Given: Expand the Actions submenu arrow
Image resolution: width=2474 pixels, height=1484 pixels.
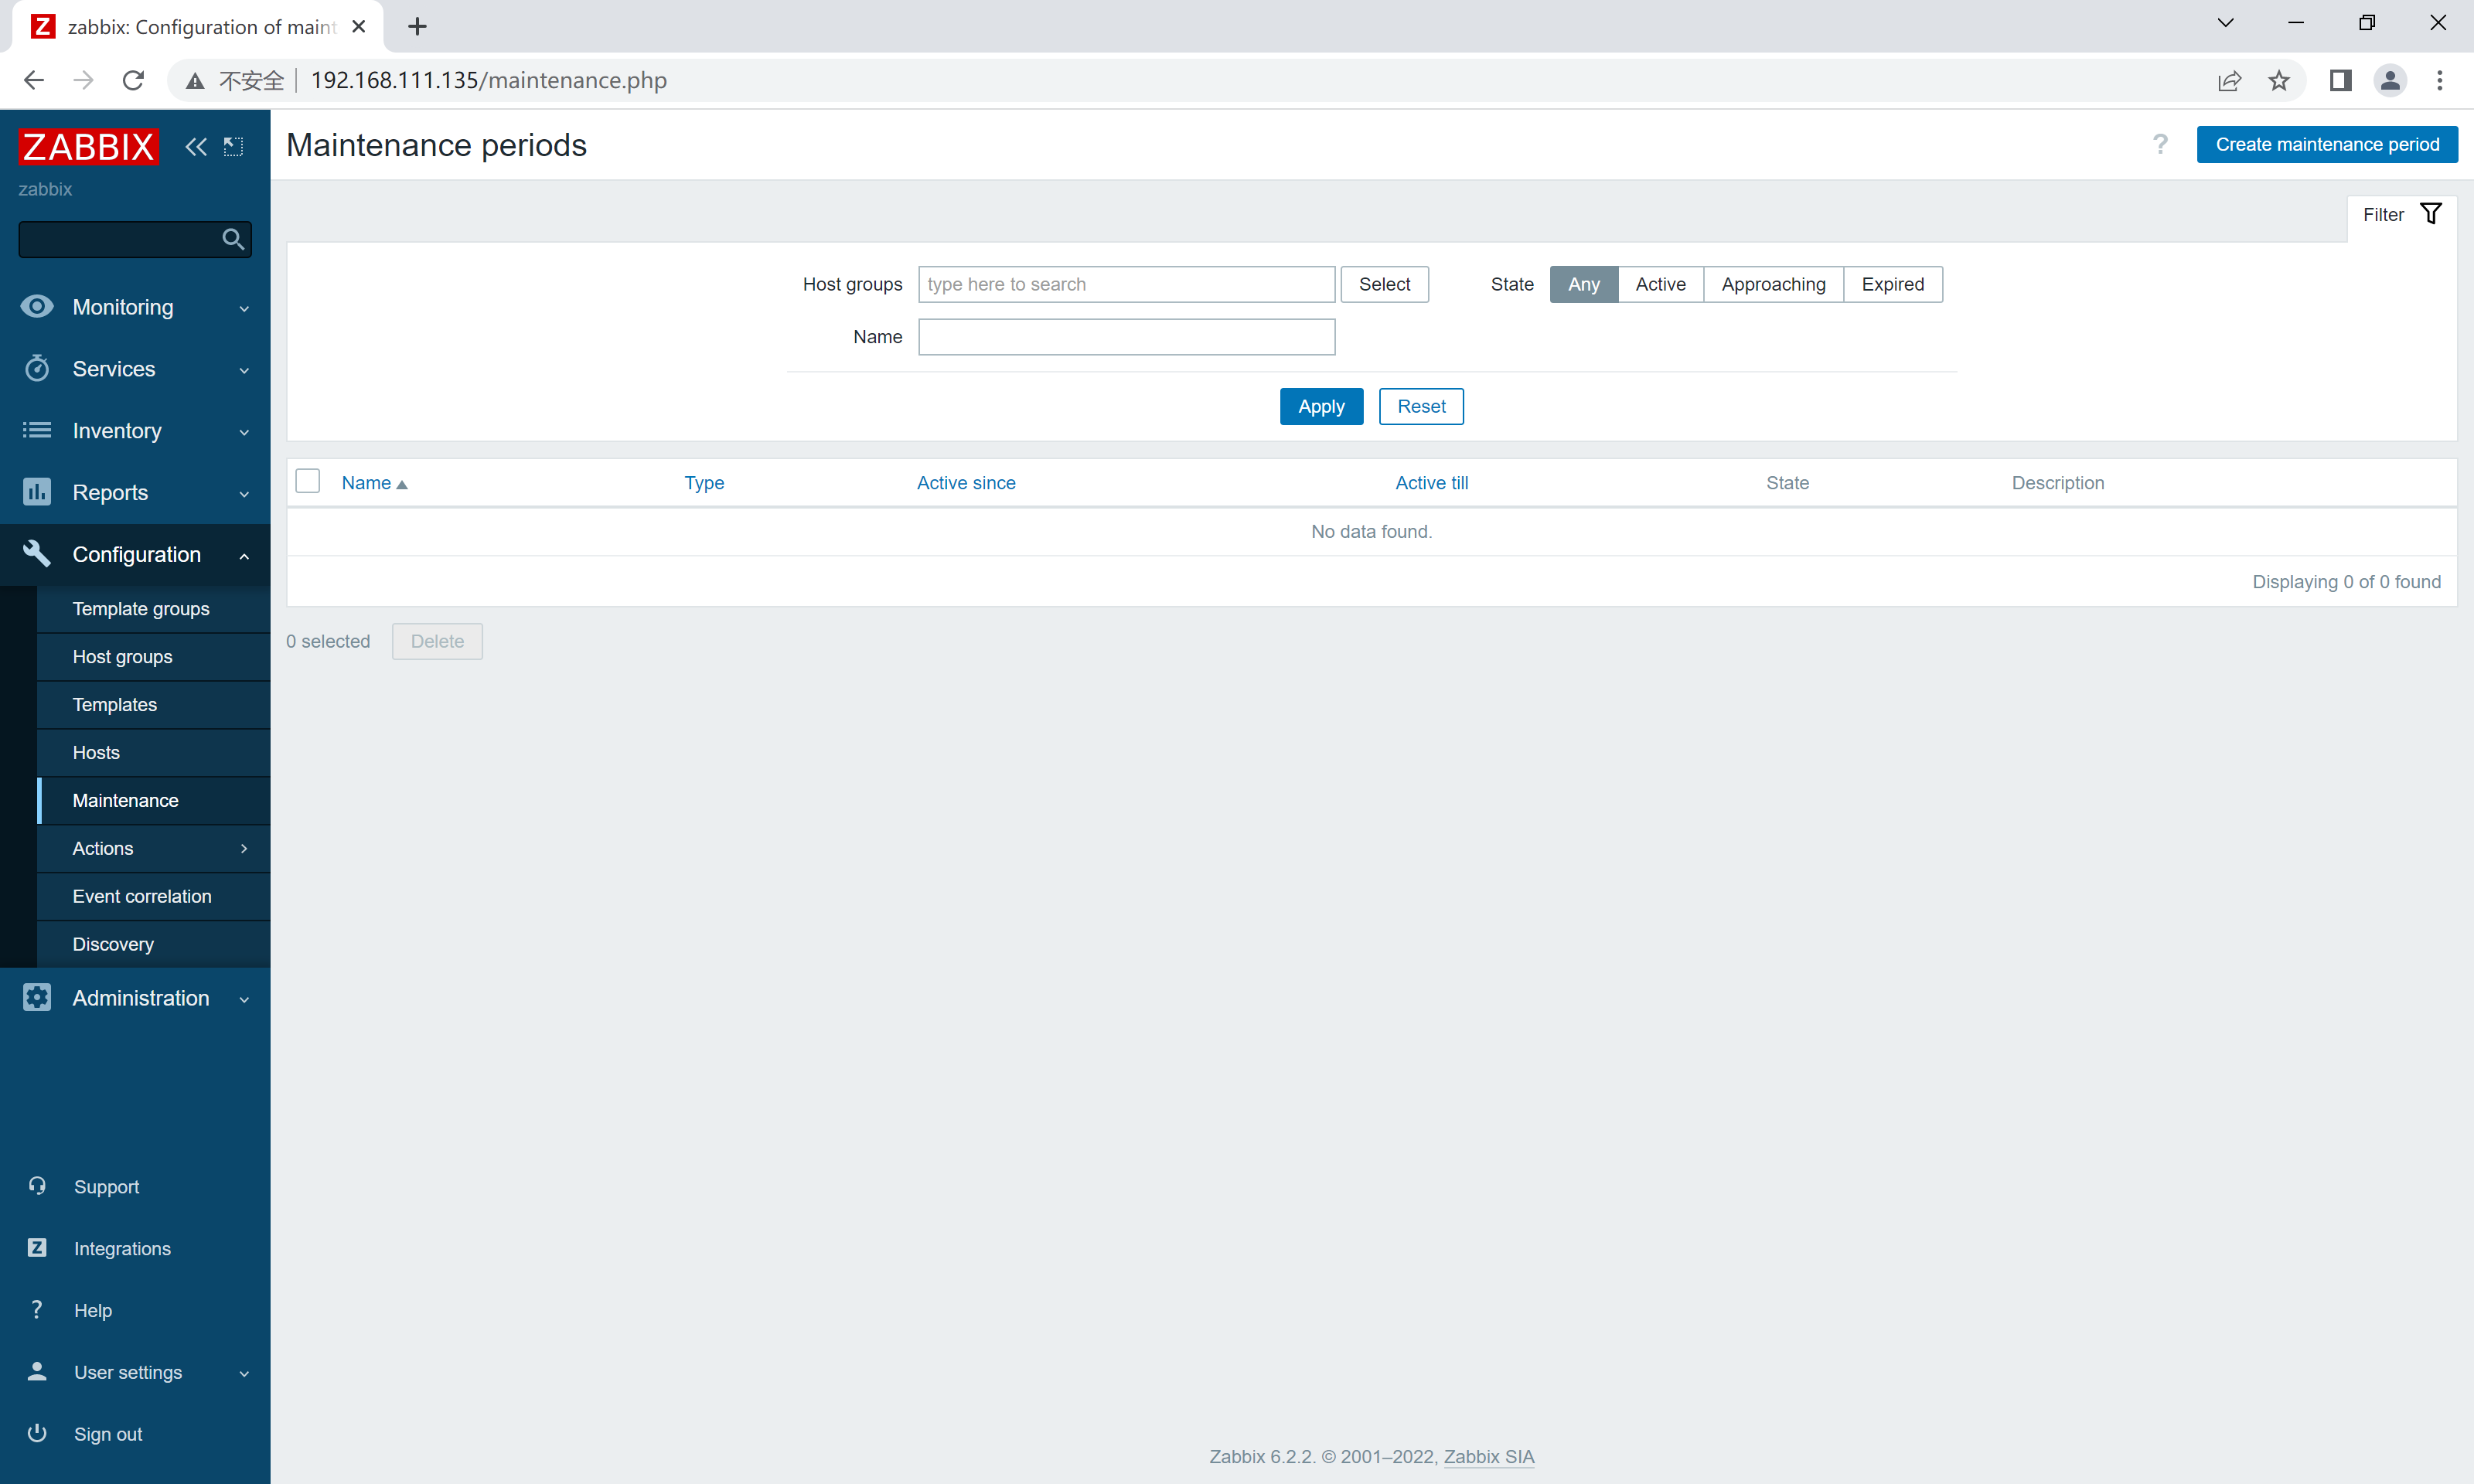Looking at the screenshot, I should pos(244,848).
